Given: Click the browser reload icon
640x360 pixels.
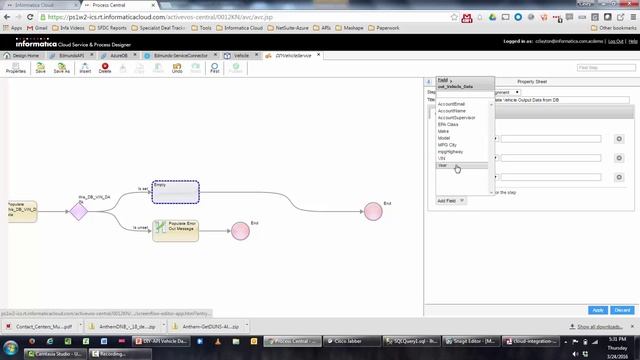Looking at the screenshot, I should [x=30, y=17].
